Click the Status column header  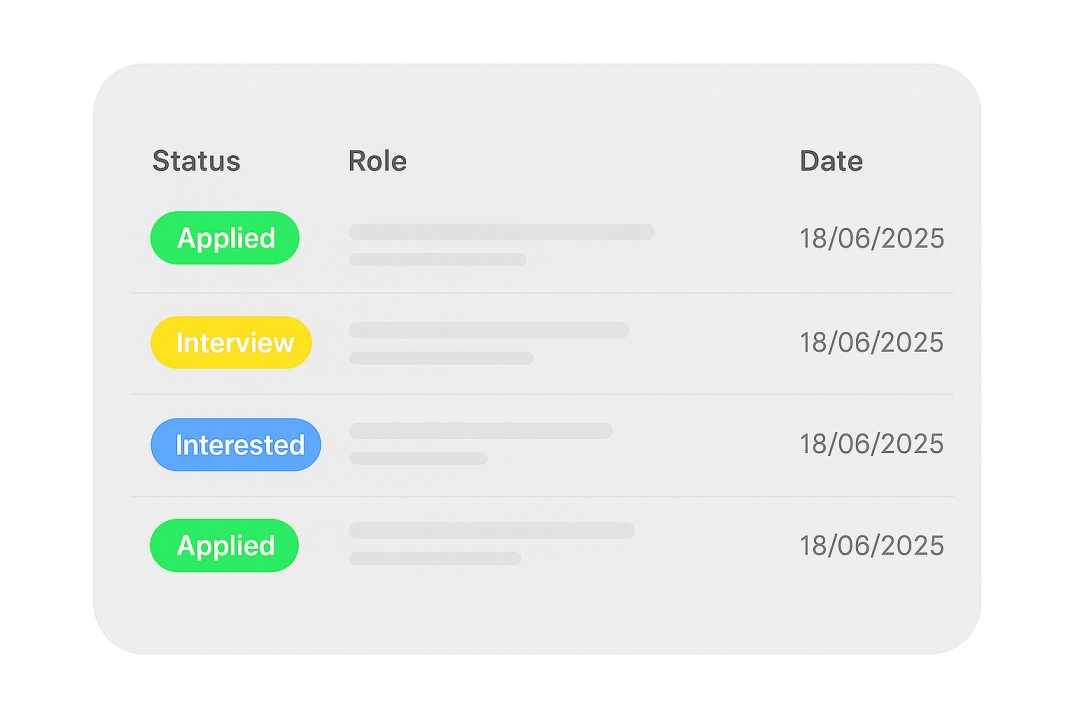click(196, 161)
